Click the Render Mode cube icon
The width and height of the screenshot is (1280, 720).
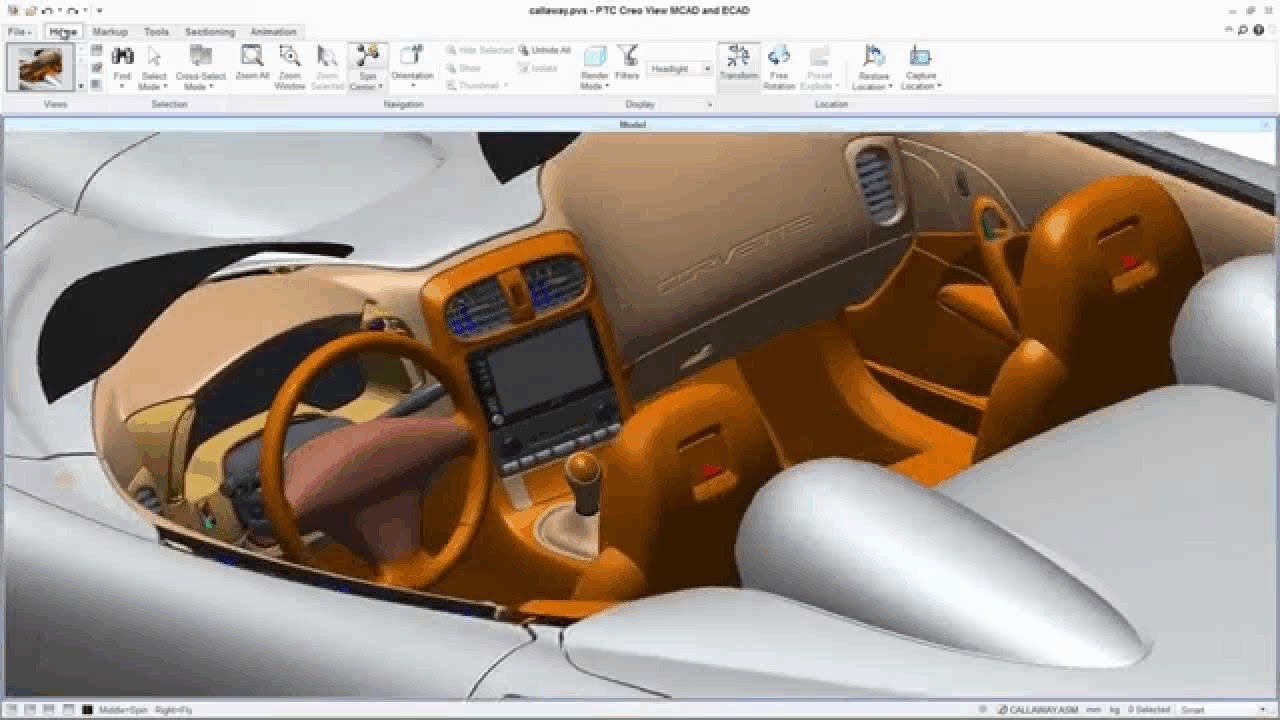(595, 56)
